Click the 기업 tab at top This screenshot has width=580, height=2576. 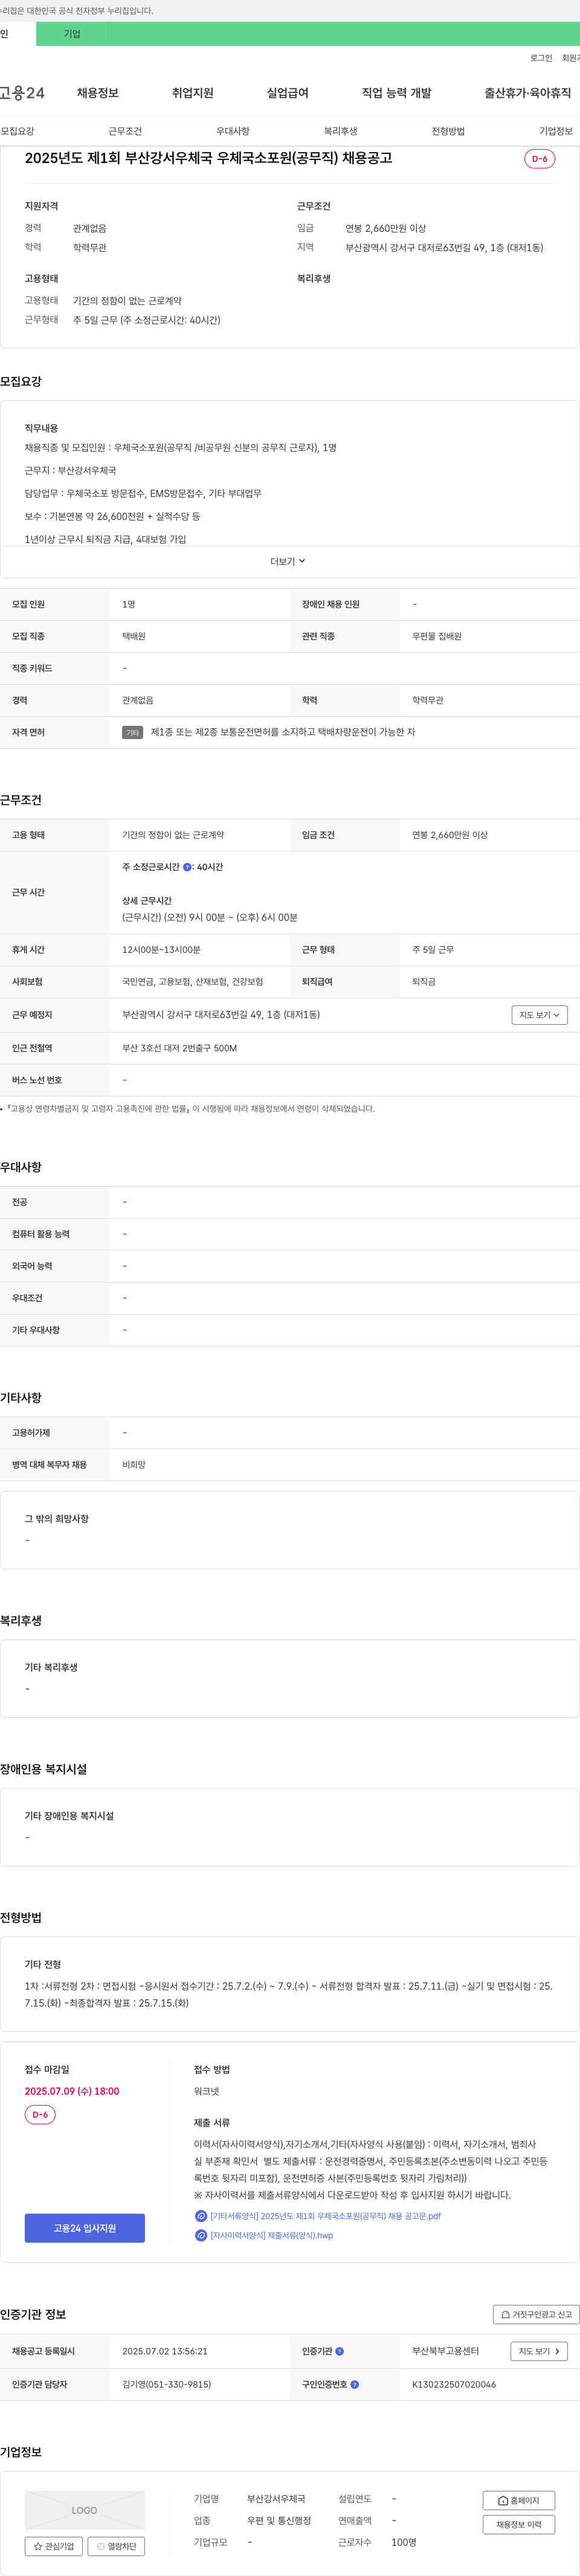(72, 34)
